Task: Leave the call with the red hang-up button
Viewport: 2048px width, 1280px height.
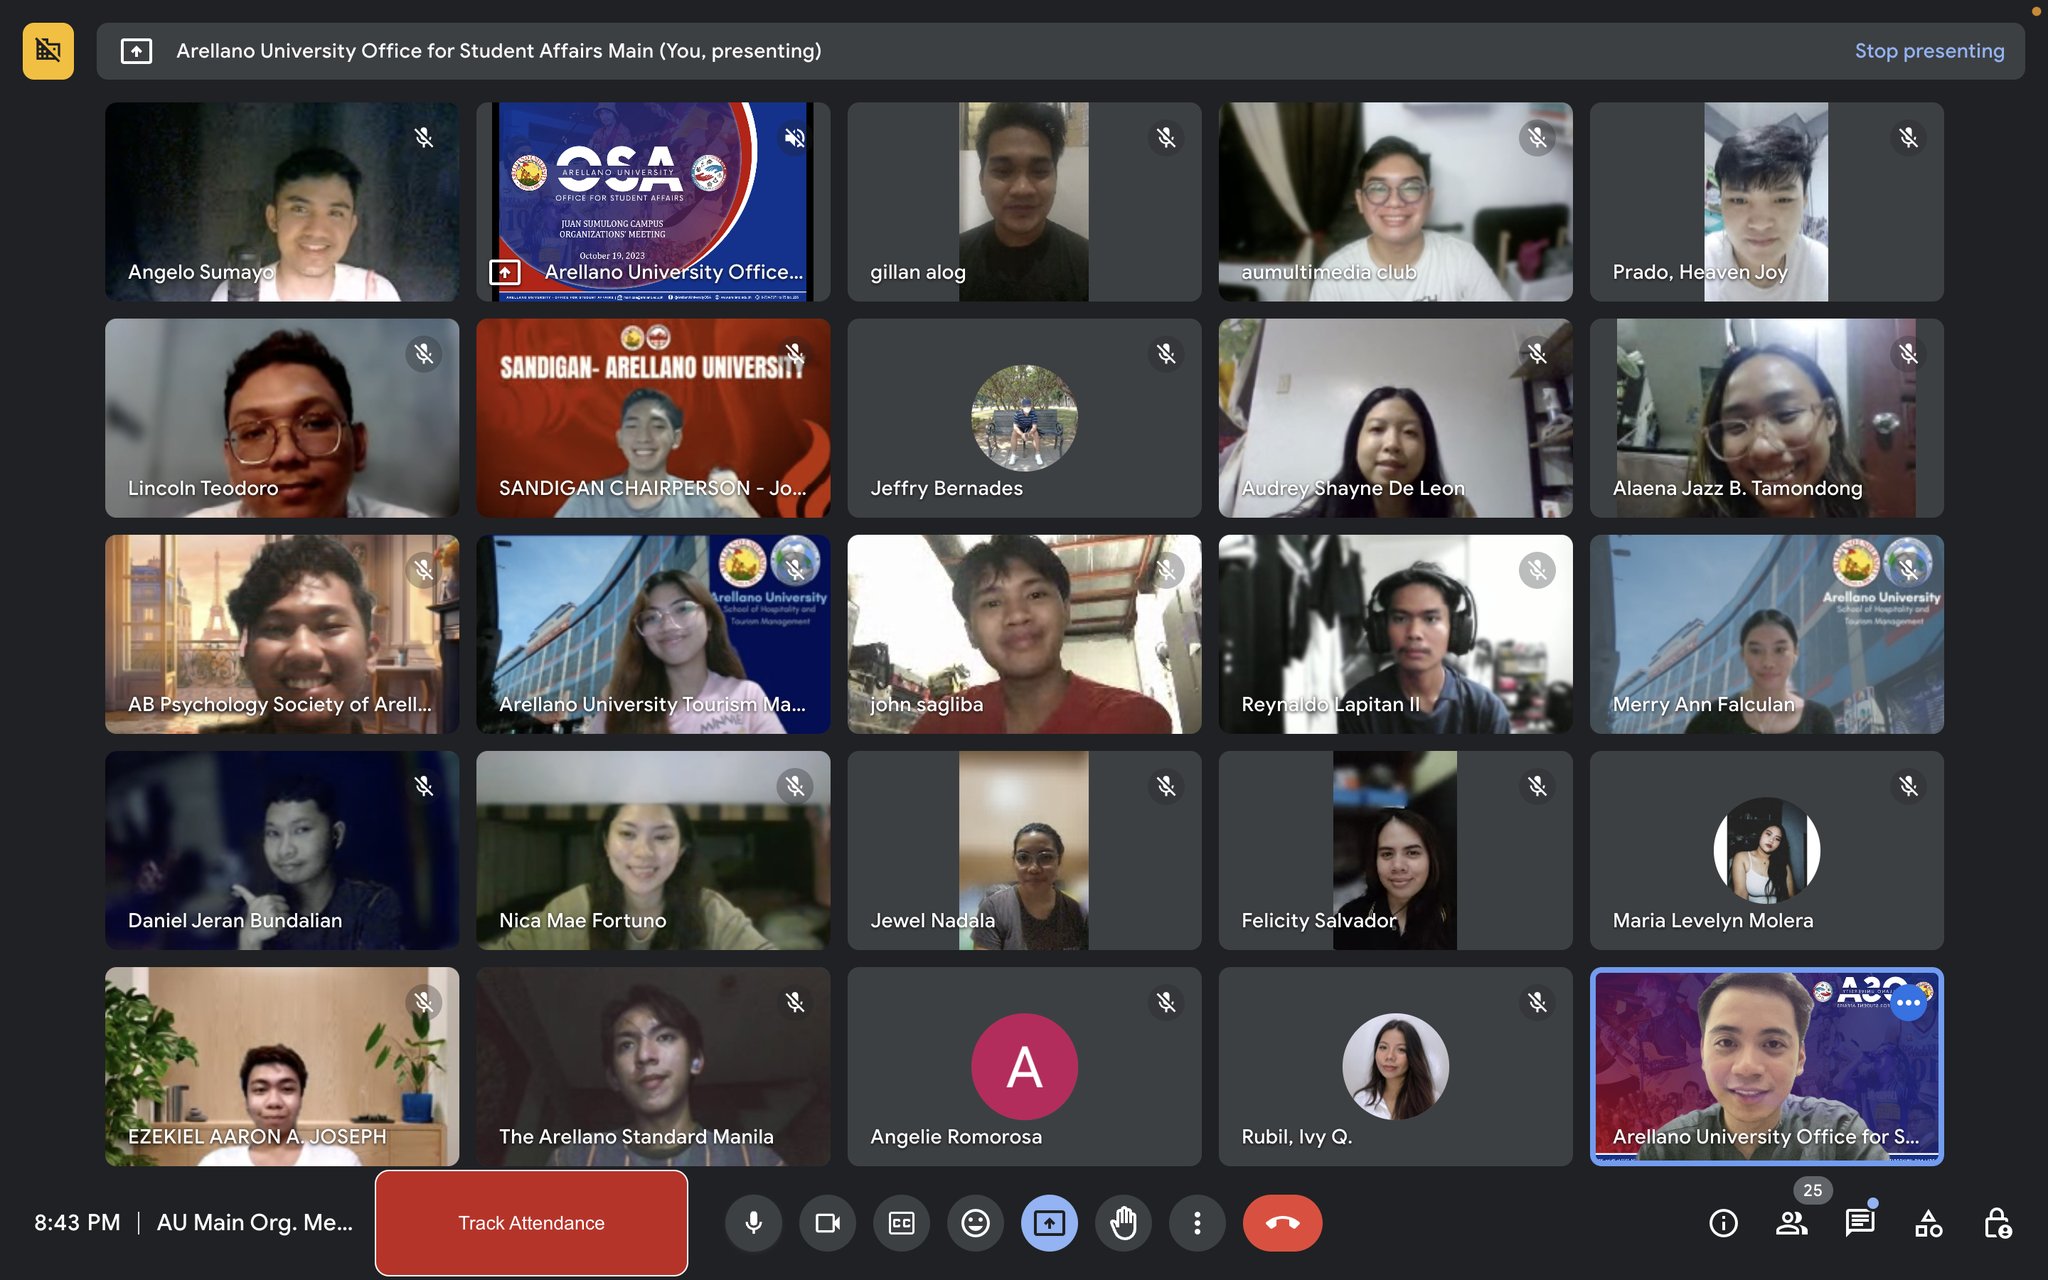Action: click(x=1283, y=1222)
